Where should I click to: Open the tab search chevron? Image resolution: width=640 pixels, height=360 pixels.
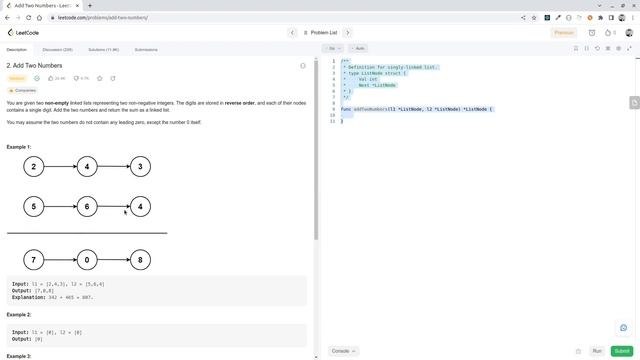pyautogui.click(x=599, y=6)
